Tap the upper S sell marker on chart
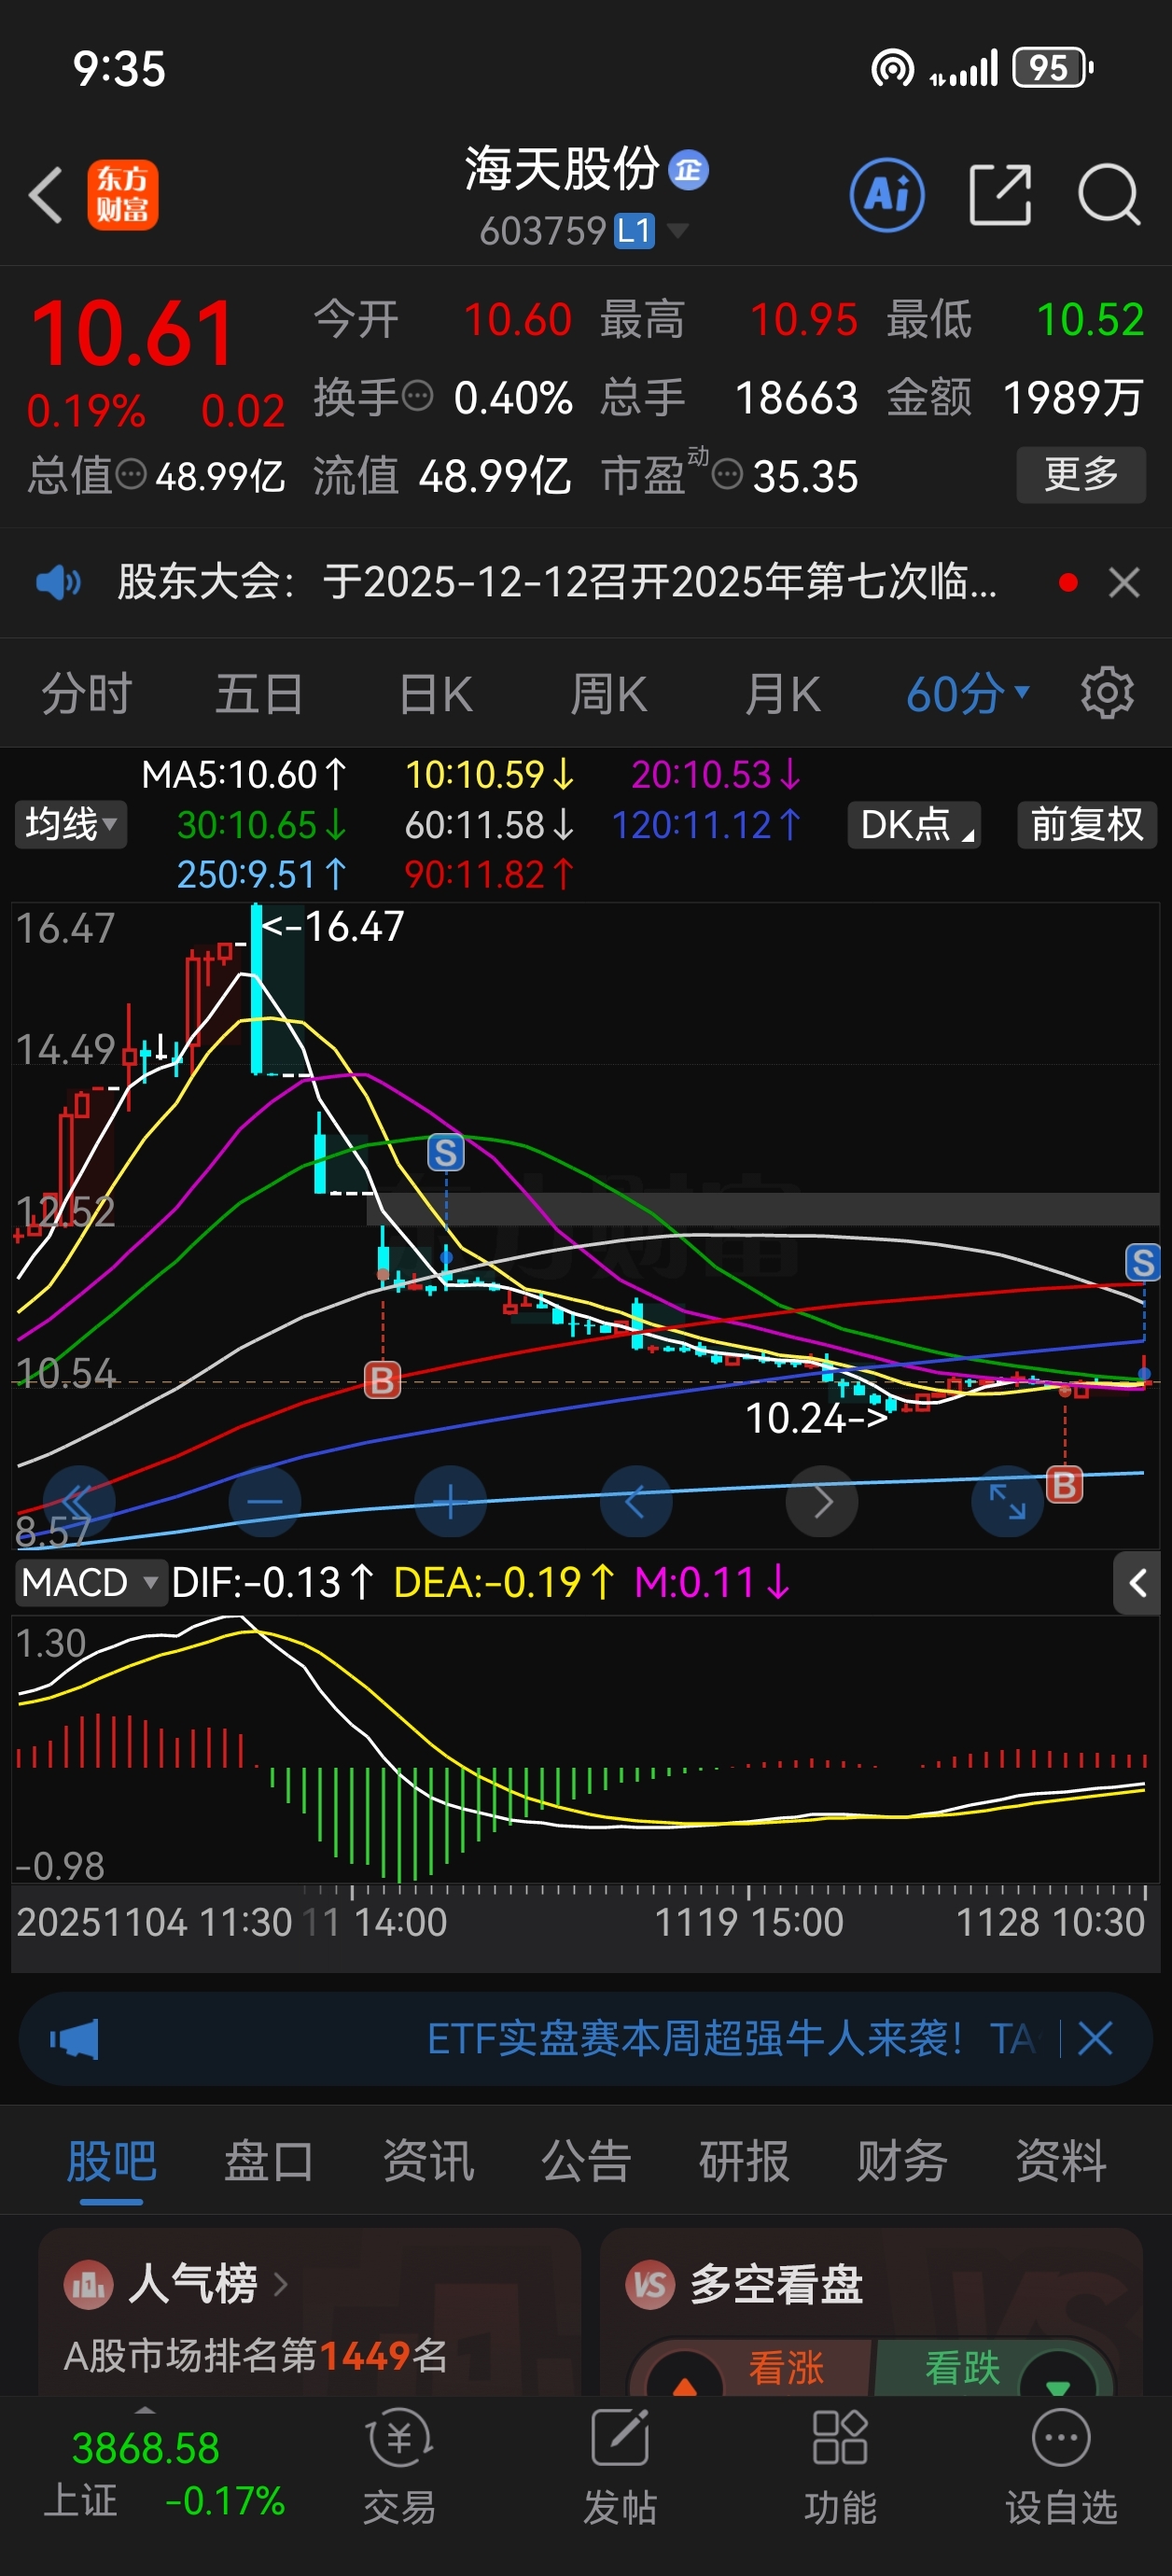Image resolution: width=1172 pixels, height=2576 pixels. 446,1153
